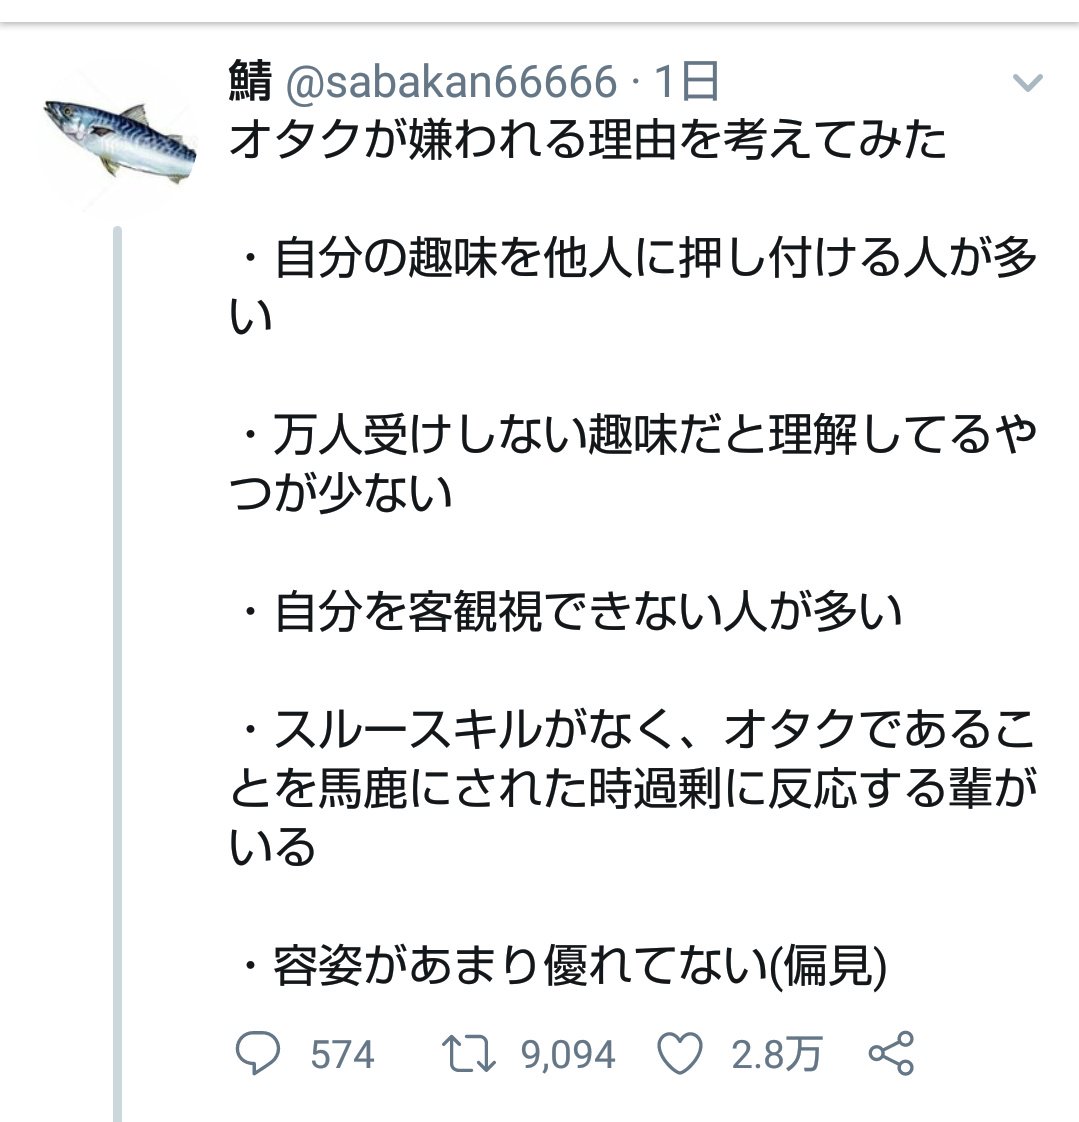Viewport: 1079px width, 1122px height.
Task: Open the 鯖 display name profile
Action: point(250,80)
